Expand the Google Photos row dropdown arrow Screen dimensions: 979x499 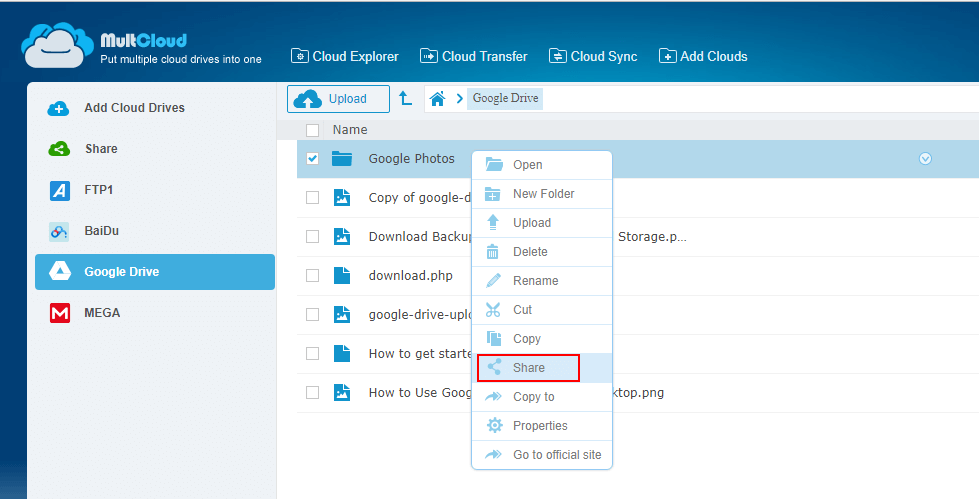925,159
